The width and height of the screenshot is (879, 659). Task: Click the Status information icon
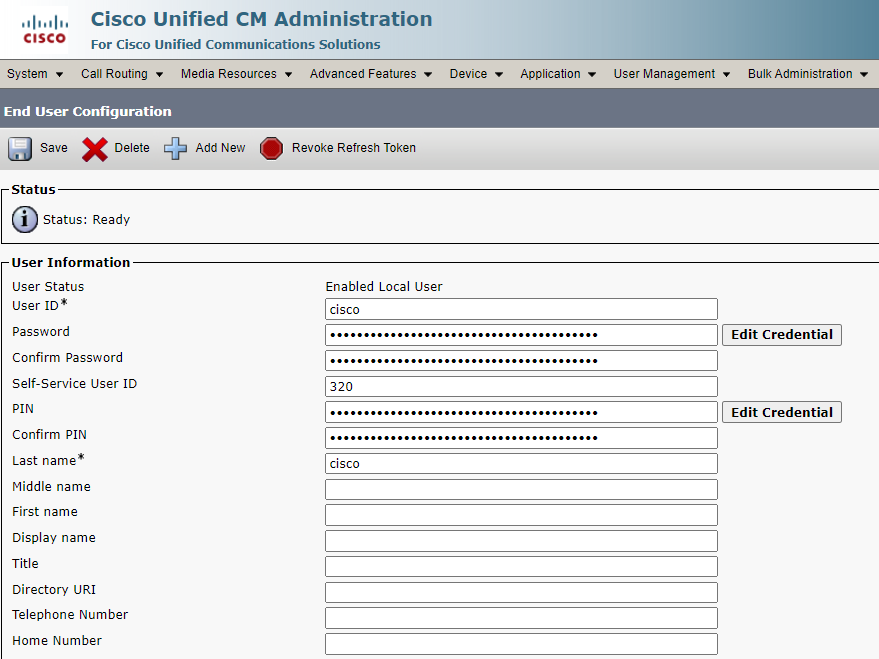tap(25, 219)
